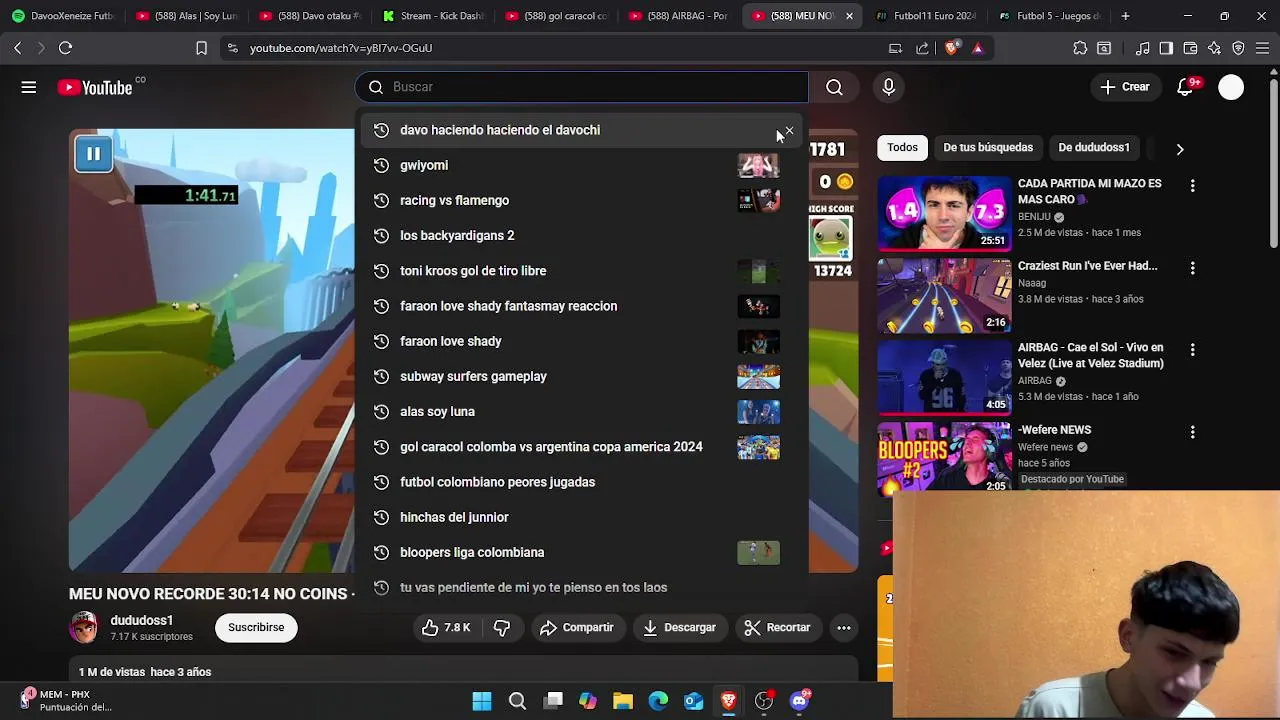Go back in the browser
The width and height of the screenshot is (1280, 720).
(18, 48)
